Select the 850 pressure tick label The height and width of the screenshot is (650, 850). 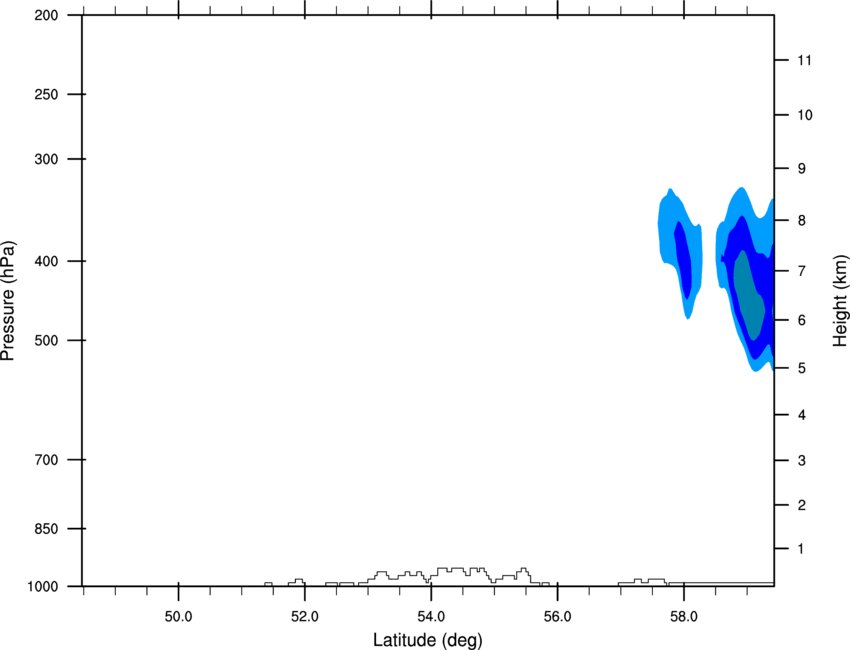(46, 529)
